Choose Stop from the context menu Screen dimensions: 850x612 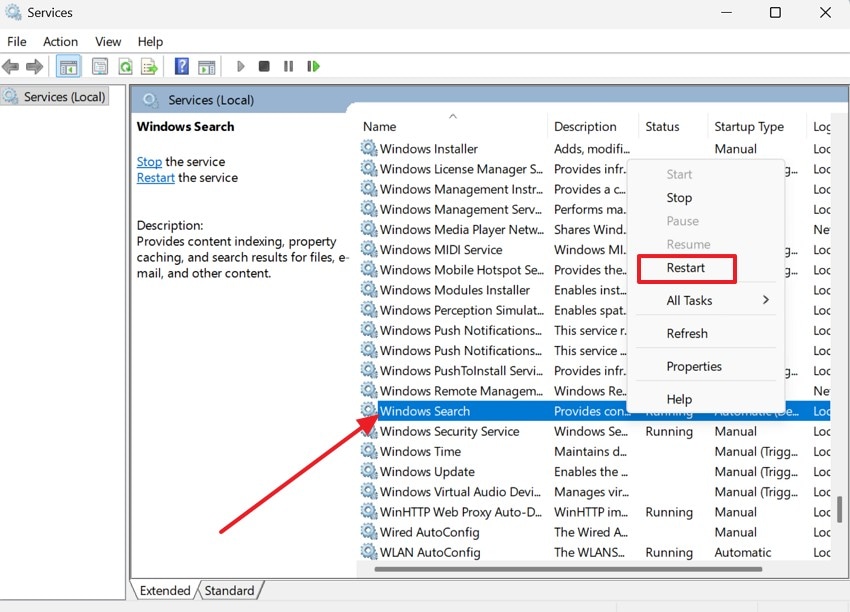(x=679, y=197)
